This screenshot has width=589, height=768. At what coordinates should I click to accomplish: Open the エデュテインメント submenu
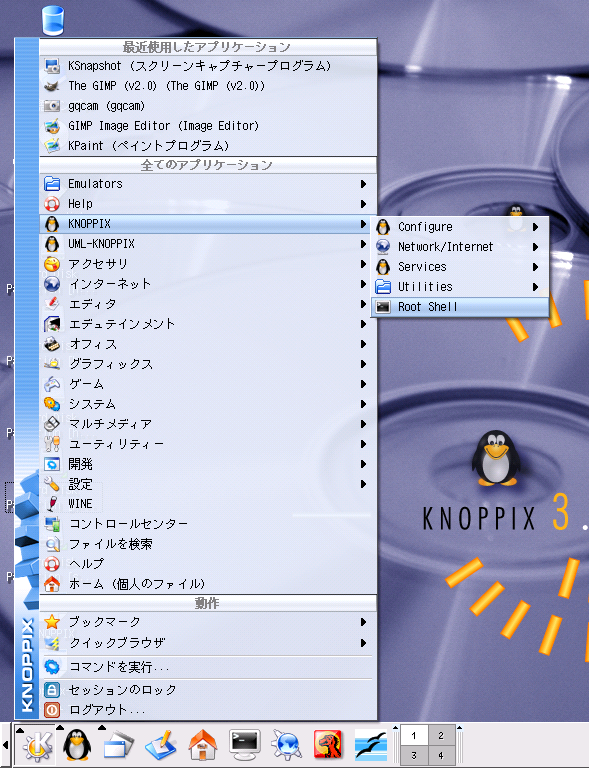pos(208,324)
